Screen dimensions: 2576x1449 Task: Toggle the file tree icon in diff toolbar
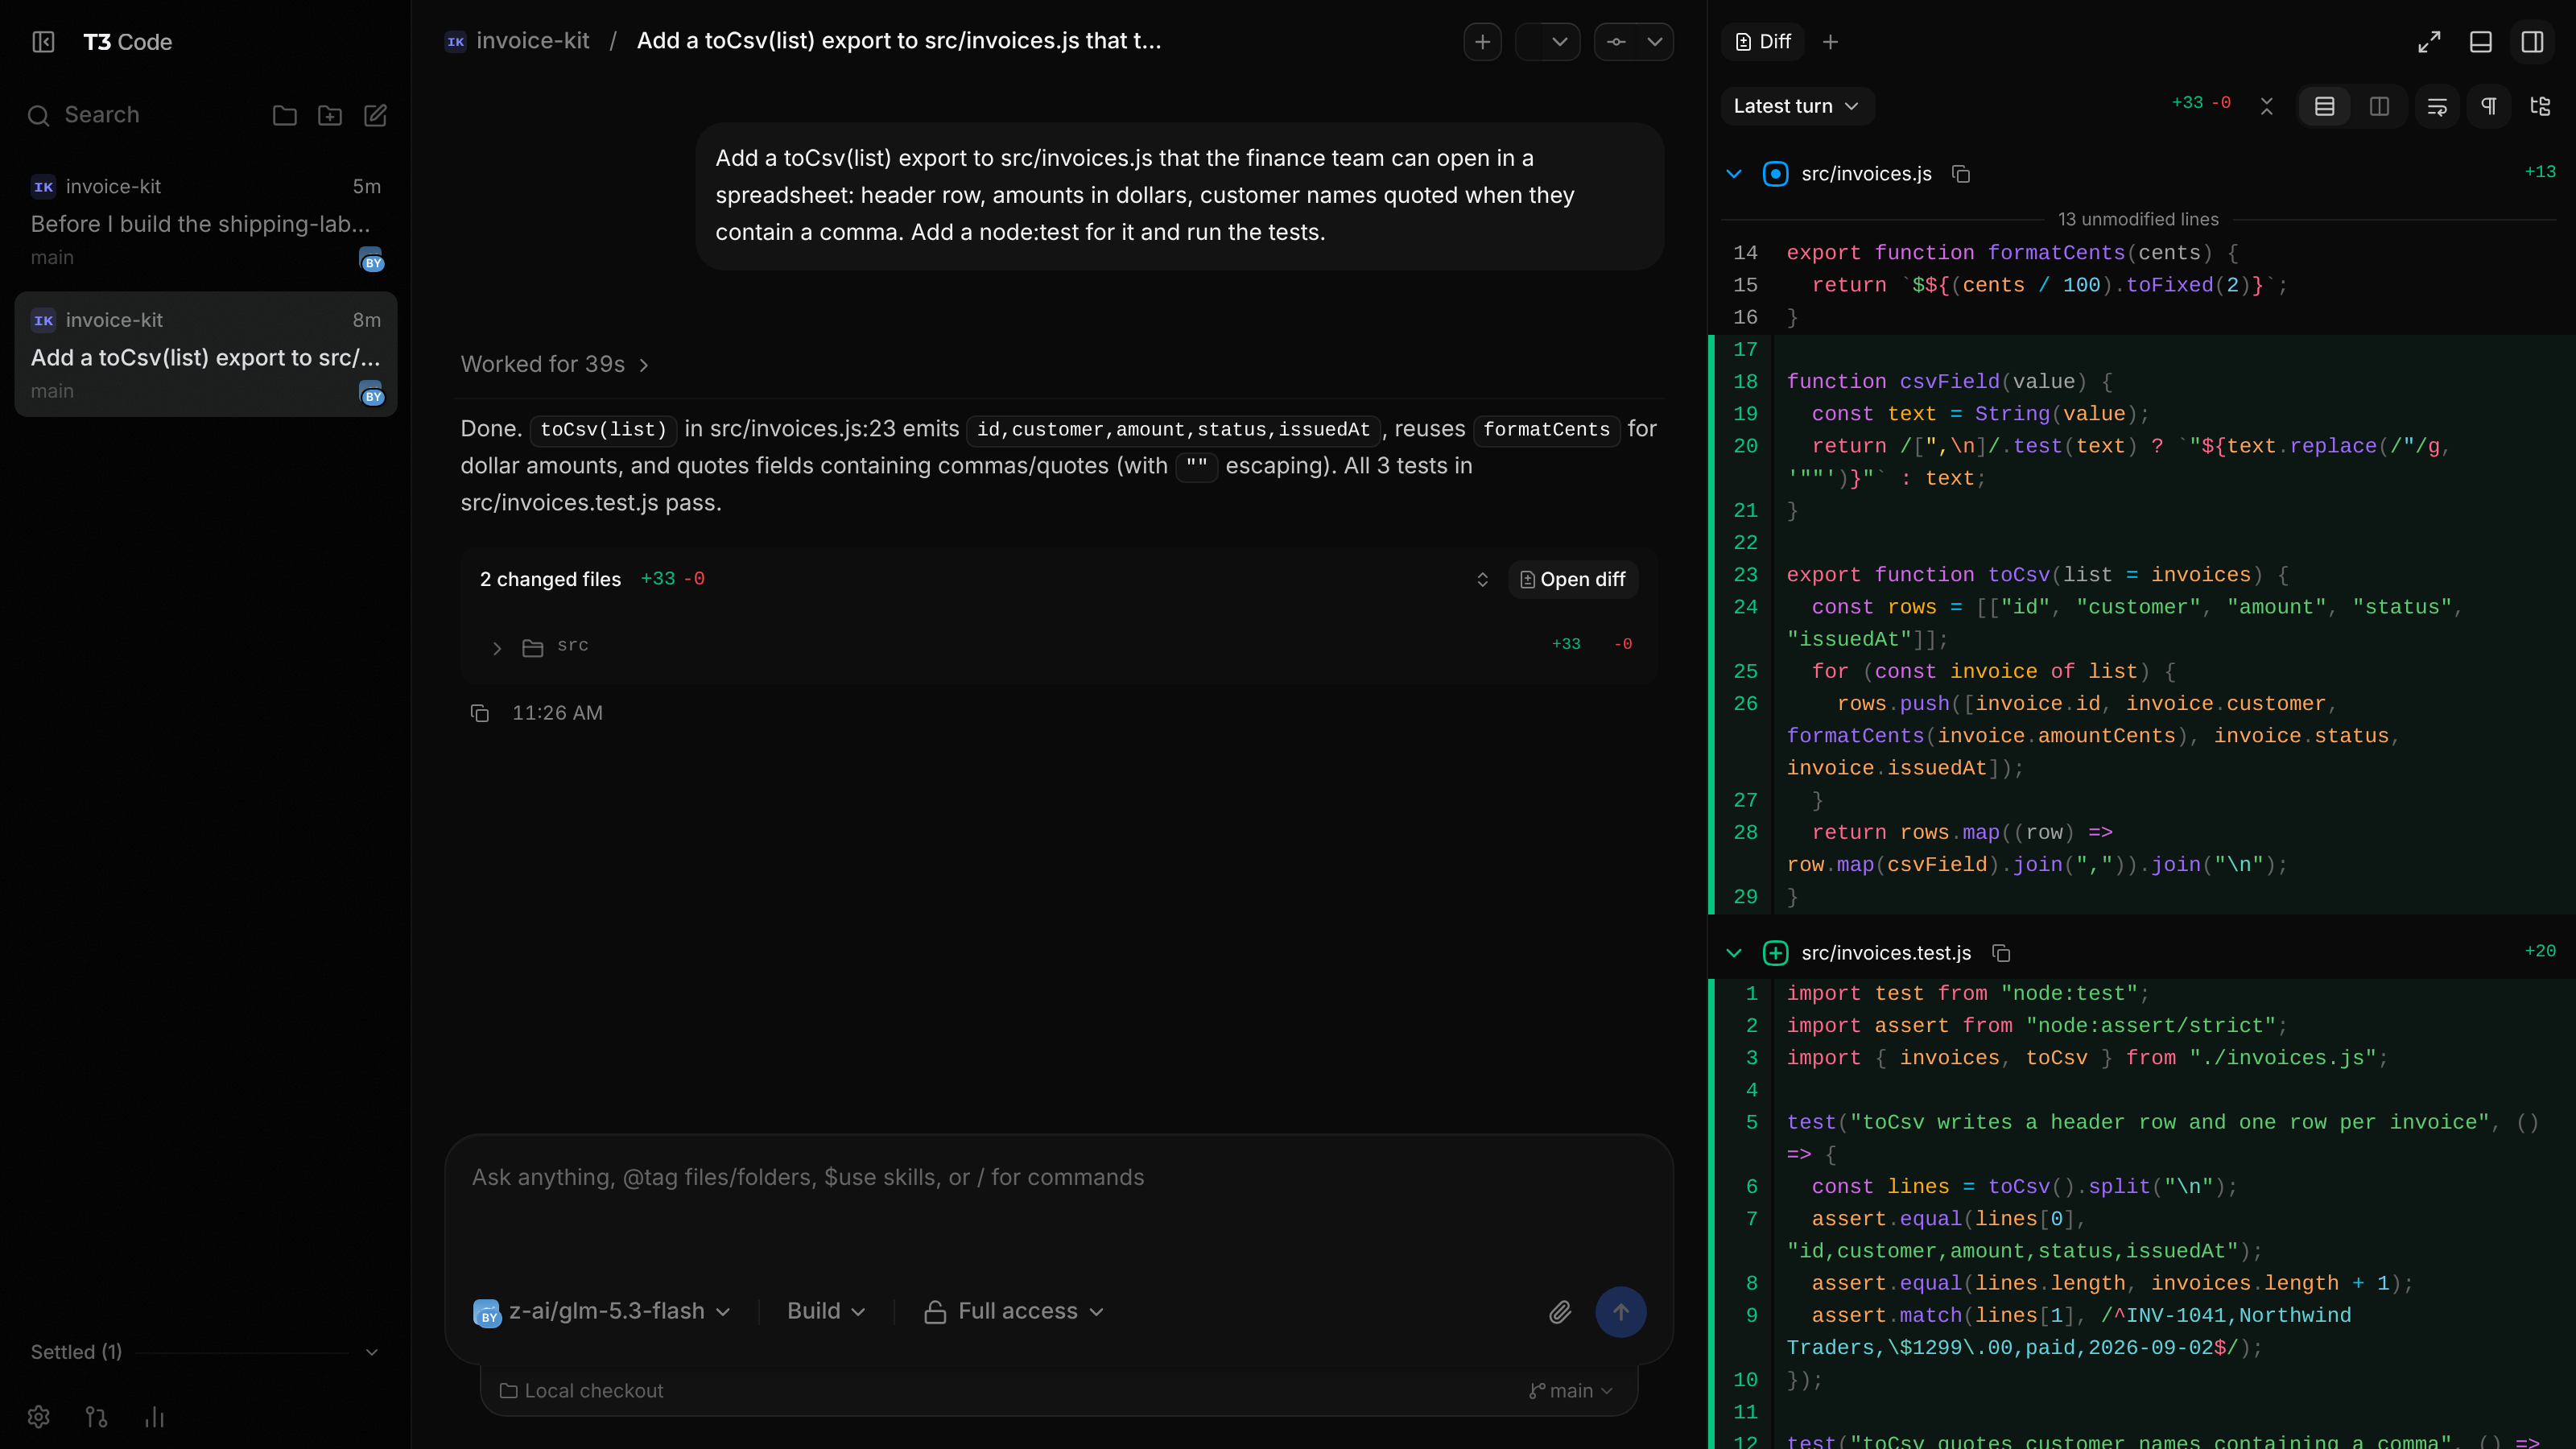2540,106
